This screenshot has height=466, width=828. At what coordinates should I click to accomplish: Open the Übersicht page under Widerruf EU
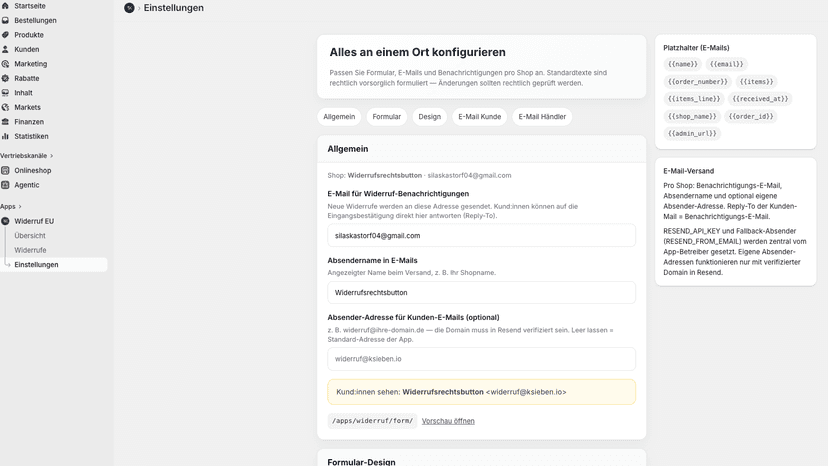click(30, 236)
